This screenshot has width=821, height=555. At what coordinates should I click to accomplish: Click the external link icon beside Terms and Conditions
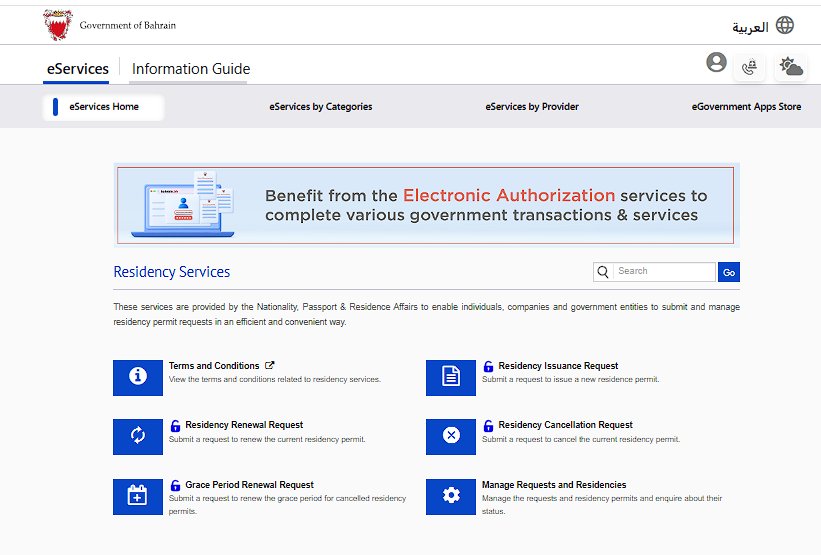pos(270,365)
